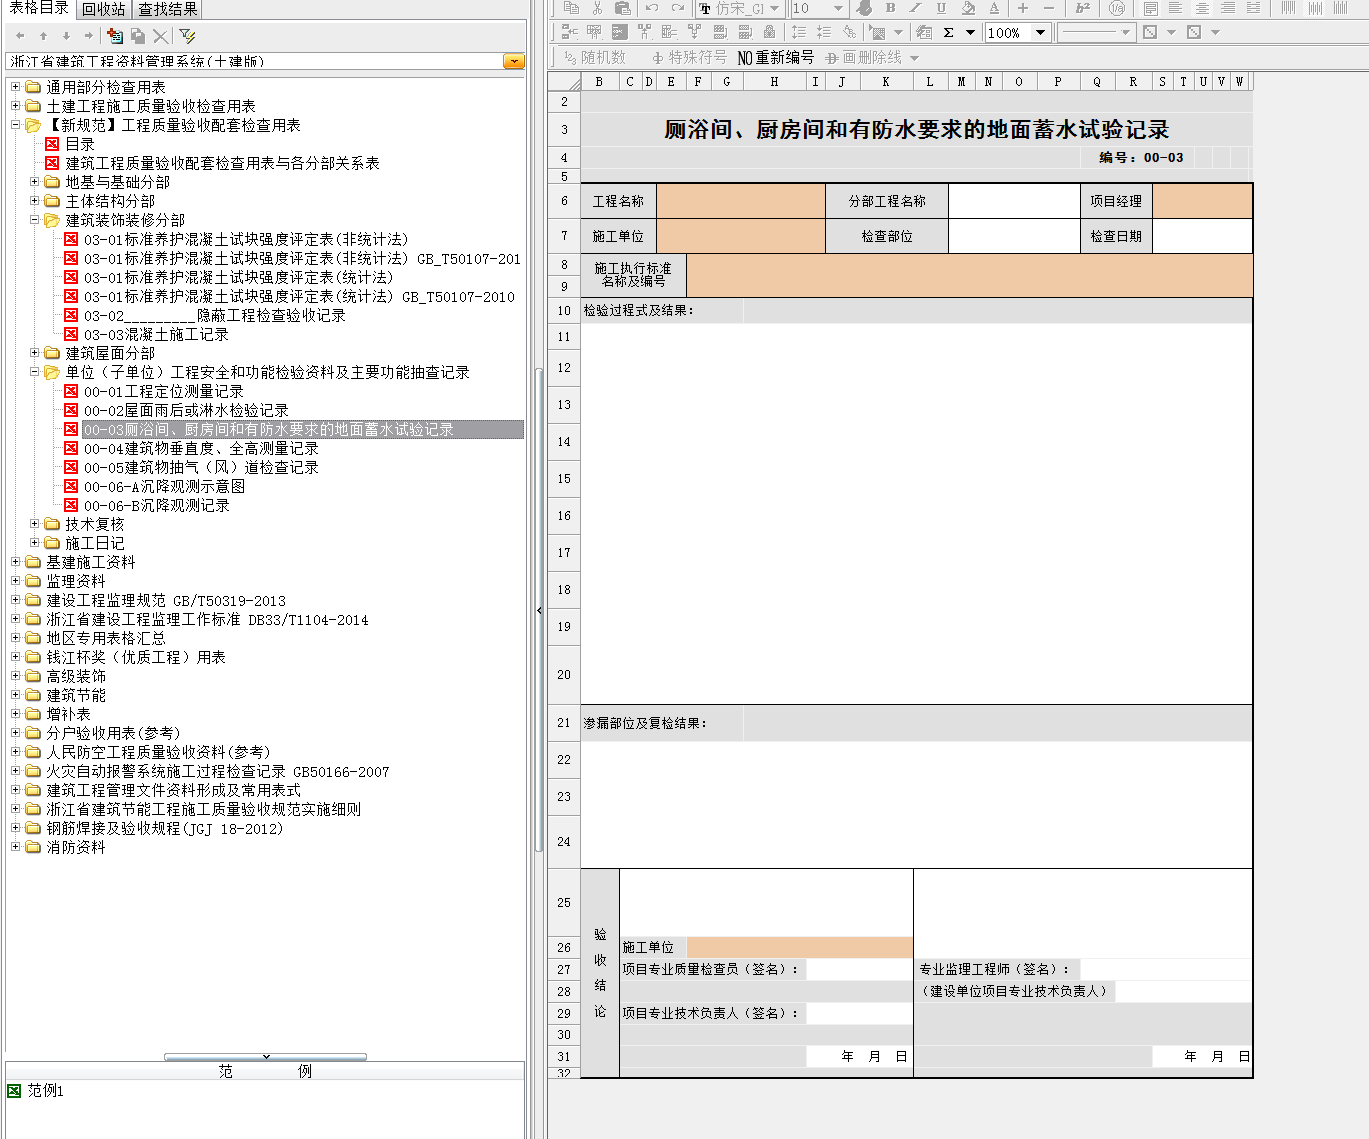Select 00-04建筑物垂直度、全高测量记录

pyautogui.click(x=201, y=449)
